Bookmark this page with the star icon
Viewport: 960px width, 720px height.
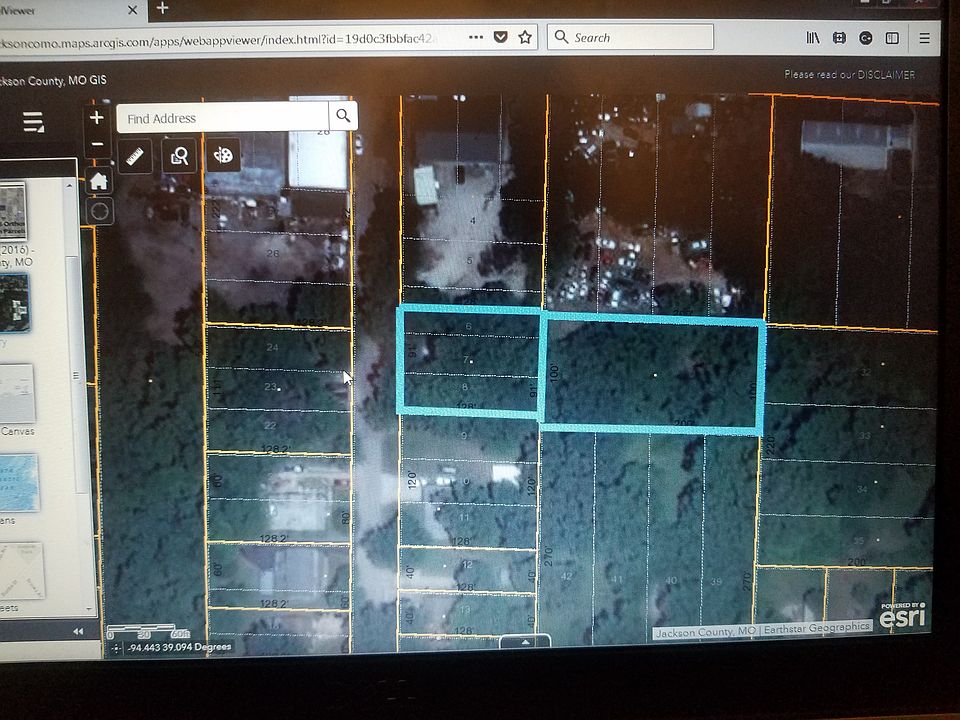click(x=525, y=38)
